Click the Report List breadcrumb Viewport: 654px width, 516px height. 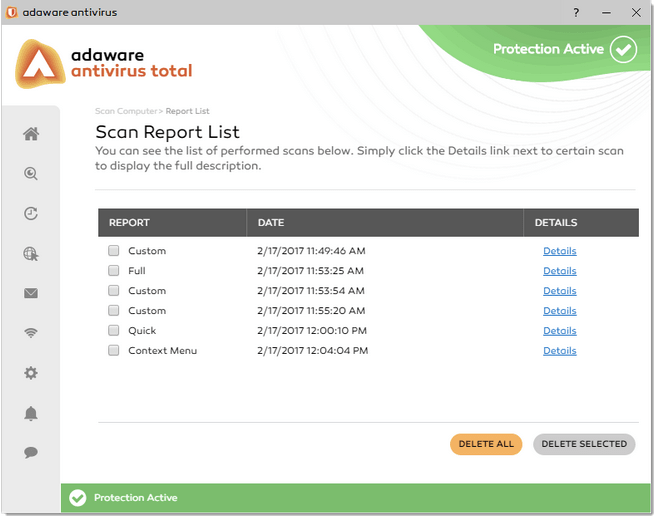click(187, 111)
